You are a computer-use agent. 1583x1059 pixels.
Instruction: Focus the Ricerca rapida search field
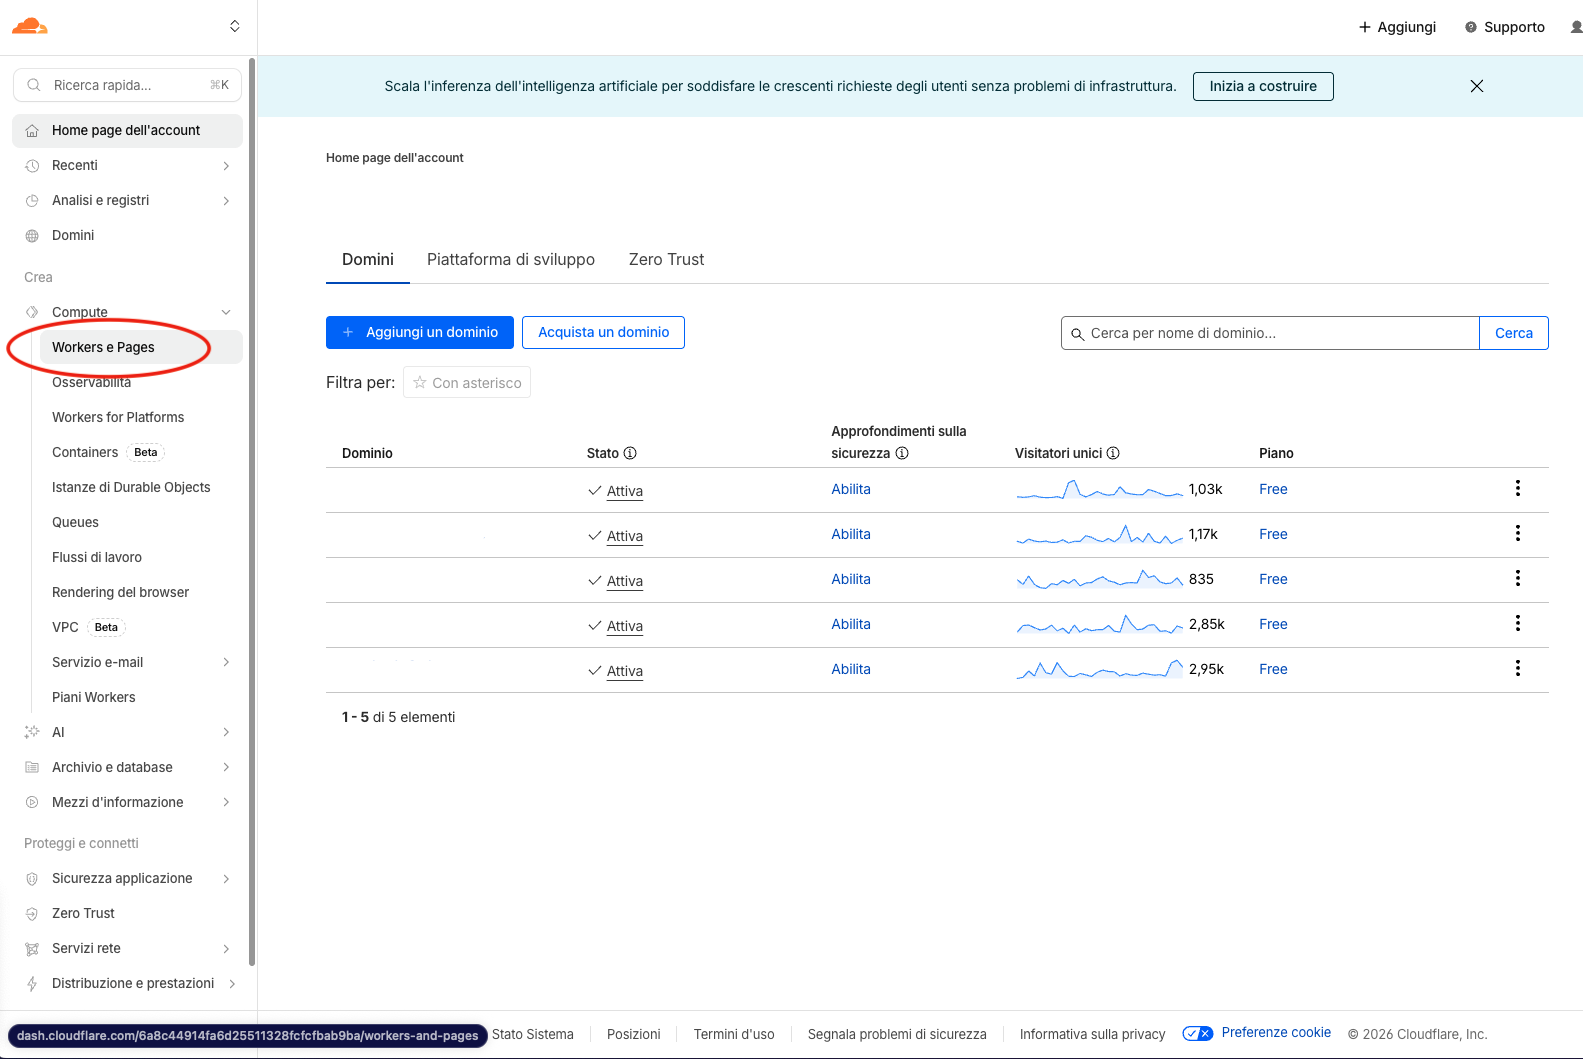[x=127, y=85]
